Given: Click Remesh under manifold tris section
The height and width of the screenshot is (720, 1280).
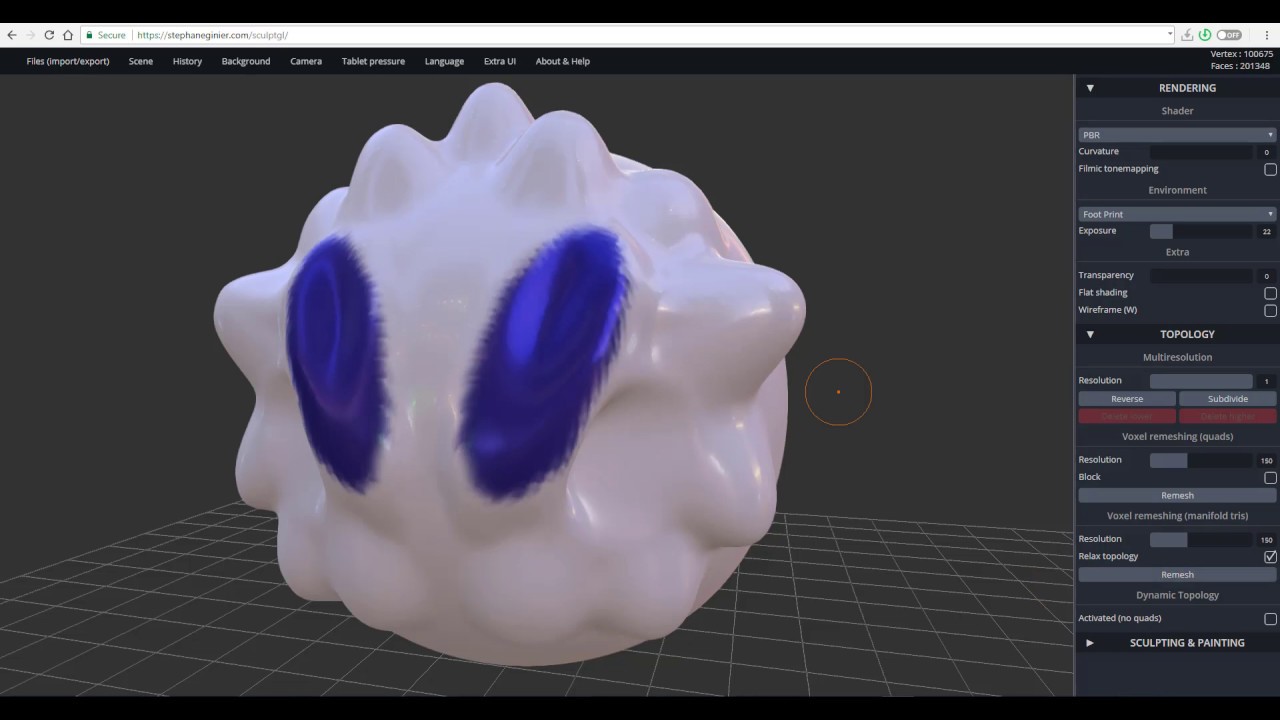Looking at the screenshot, I should click(1178, 575).
